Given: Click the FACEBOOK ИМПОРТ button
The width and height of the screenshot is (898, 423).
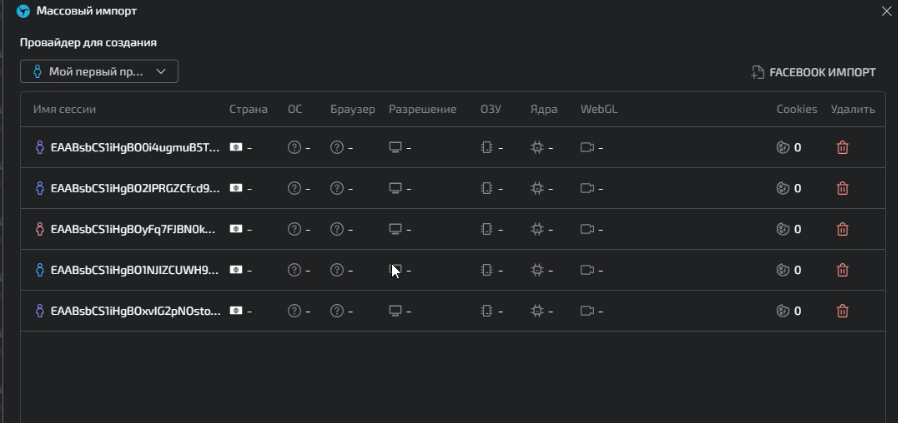Looking at the screenshot, I should pos(813,72).
